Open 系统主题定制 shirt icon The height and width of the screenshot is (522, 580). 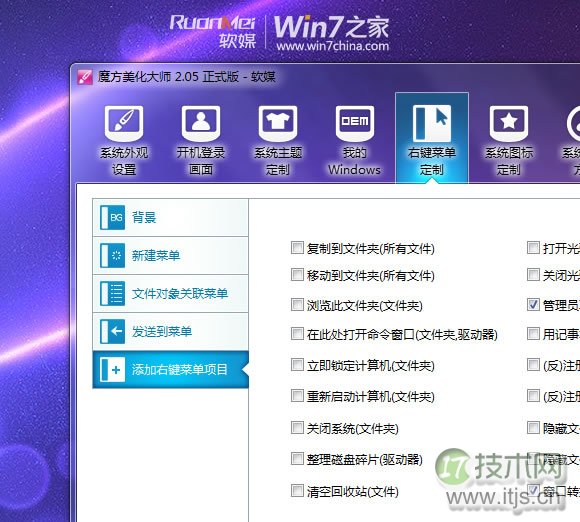(278, 124)
